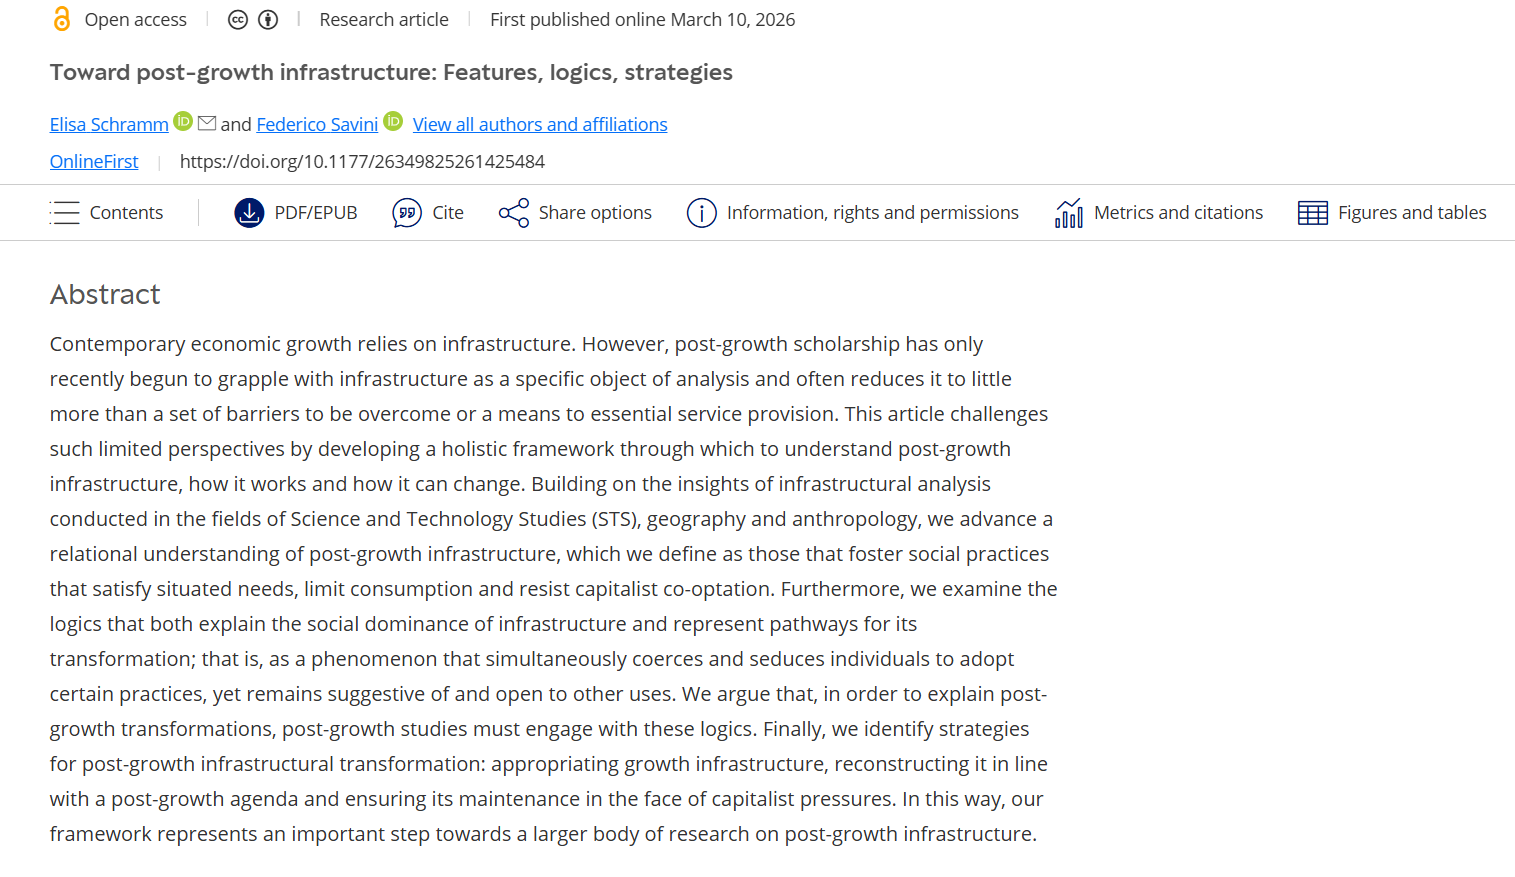Click Federico Savini's ORCID icon

pos(393,120)
